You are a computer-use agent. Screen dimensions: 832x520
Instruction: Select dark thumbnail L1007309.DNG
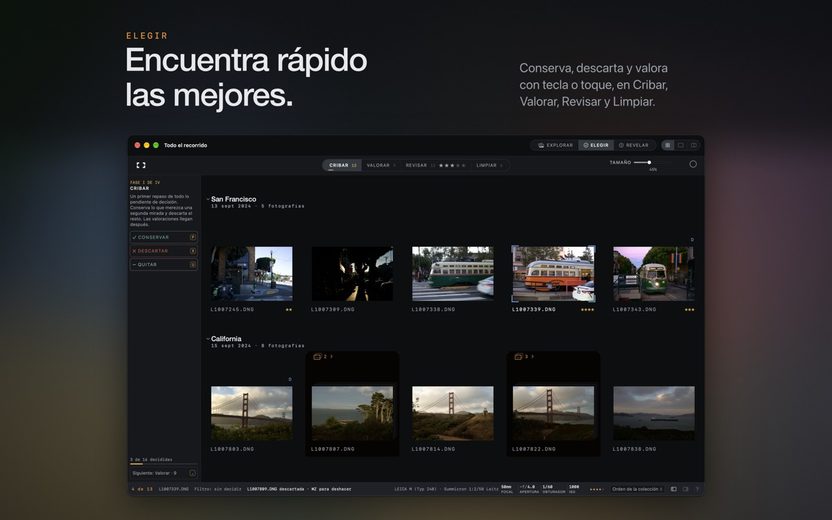[x=352, y=273]
